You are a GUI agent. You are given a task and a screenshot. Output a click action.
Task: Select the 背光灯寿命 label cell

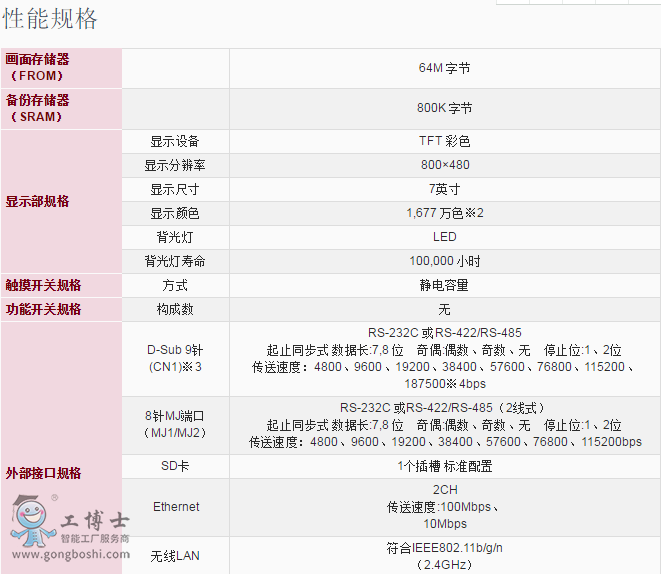(175, 261)
